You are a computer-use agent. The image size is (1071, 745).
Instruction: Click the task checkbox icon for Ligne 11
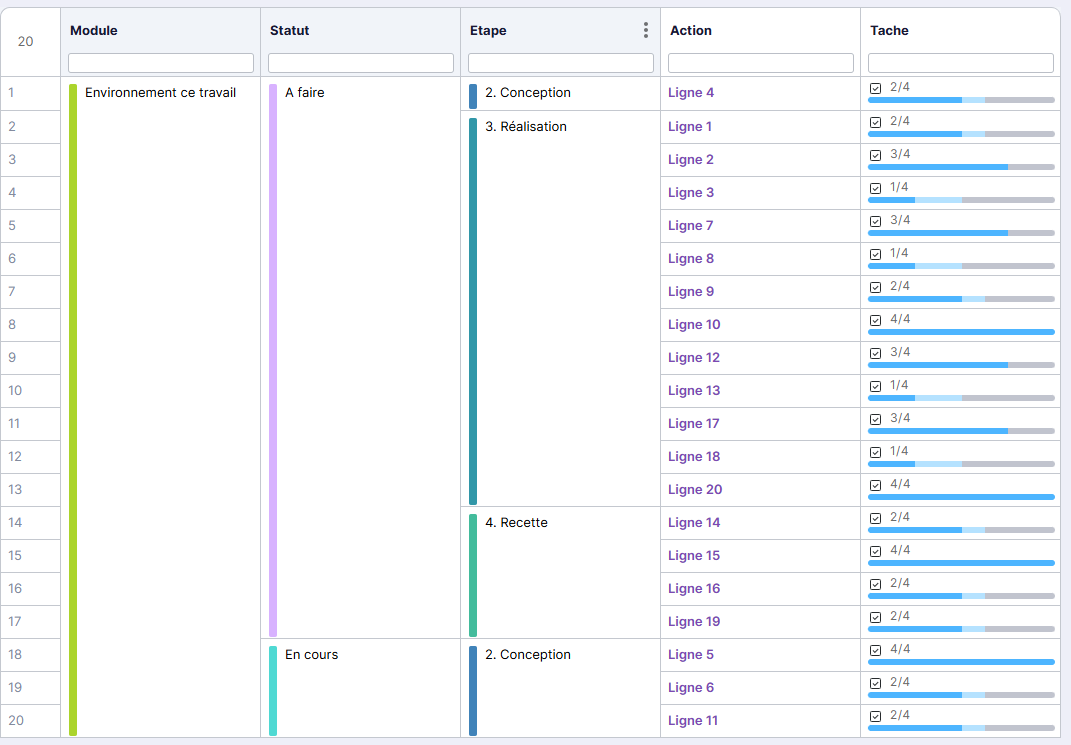[876, 716]
